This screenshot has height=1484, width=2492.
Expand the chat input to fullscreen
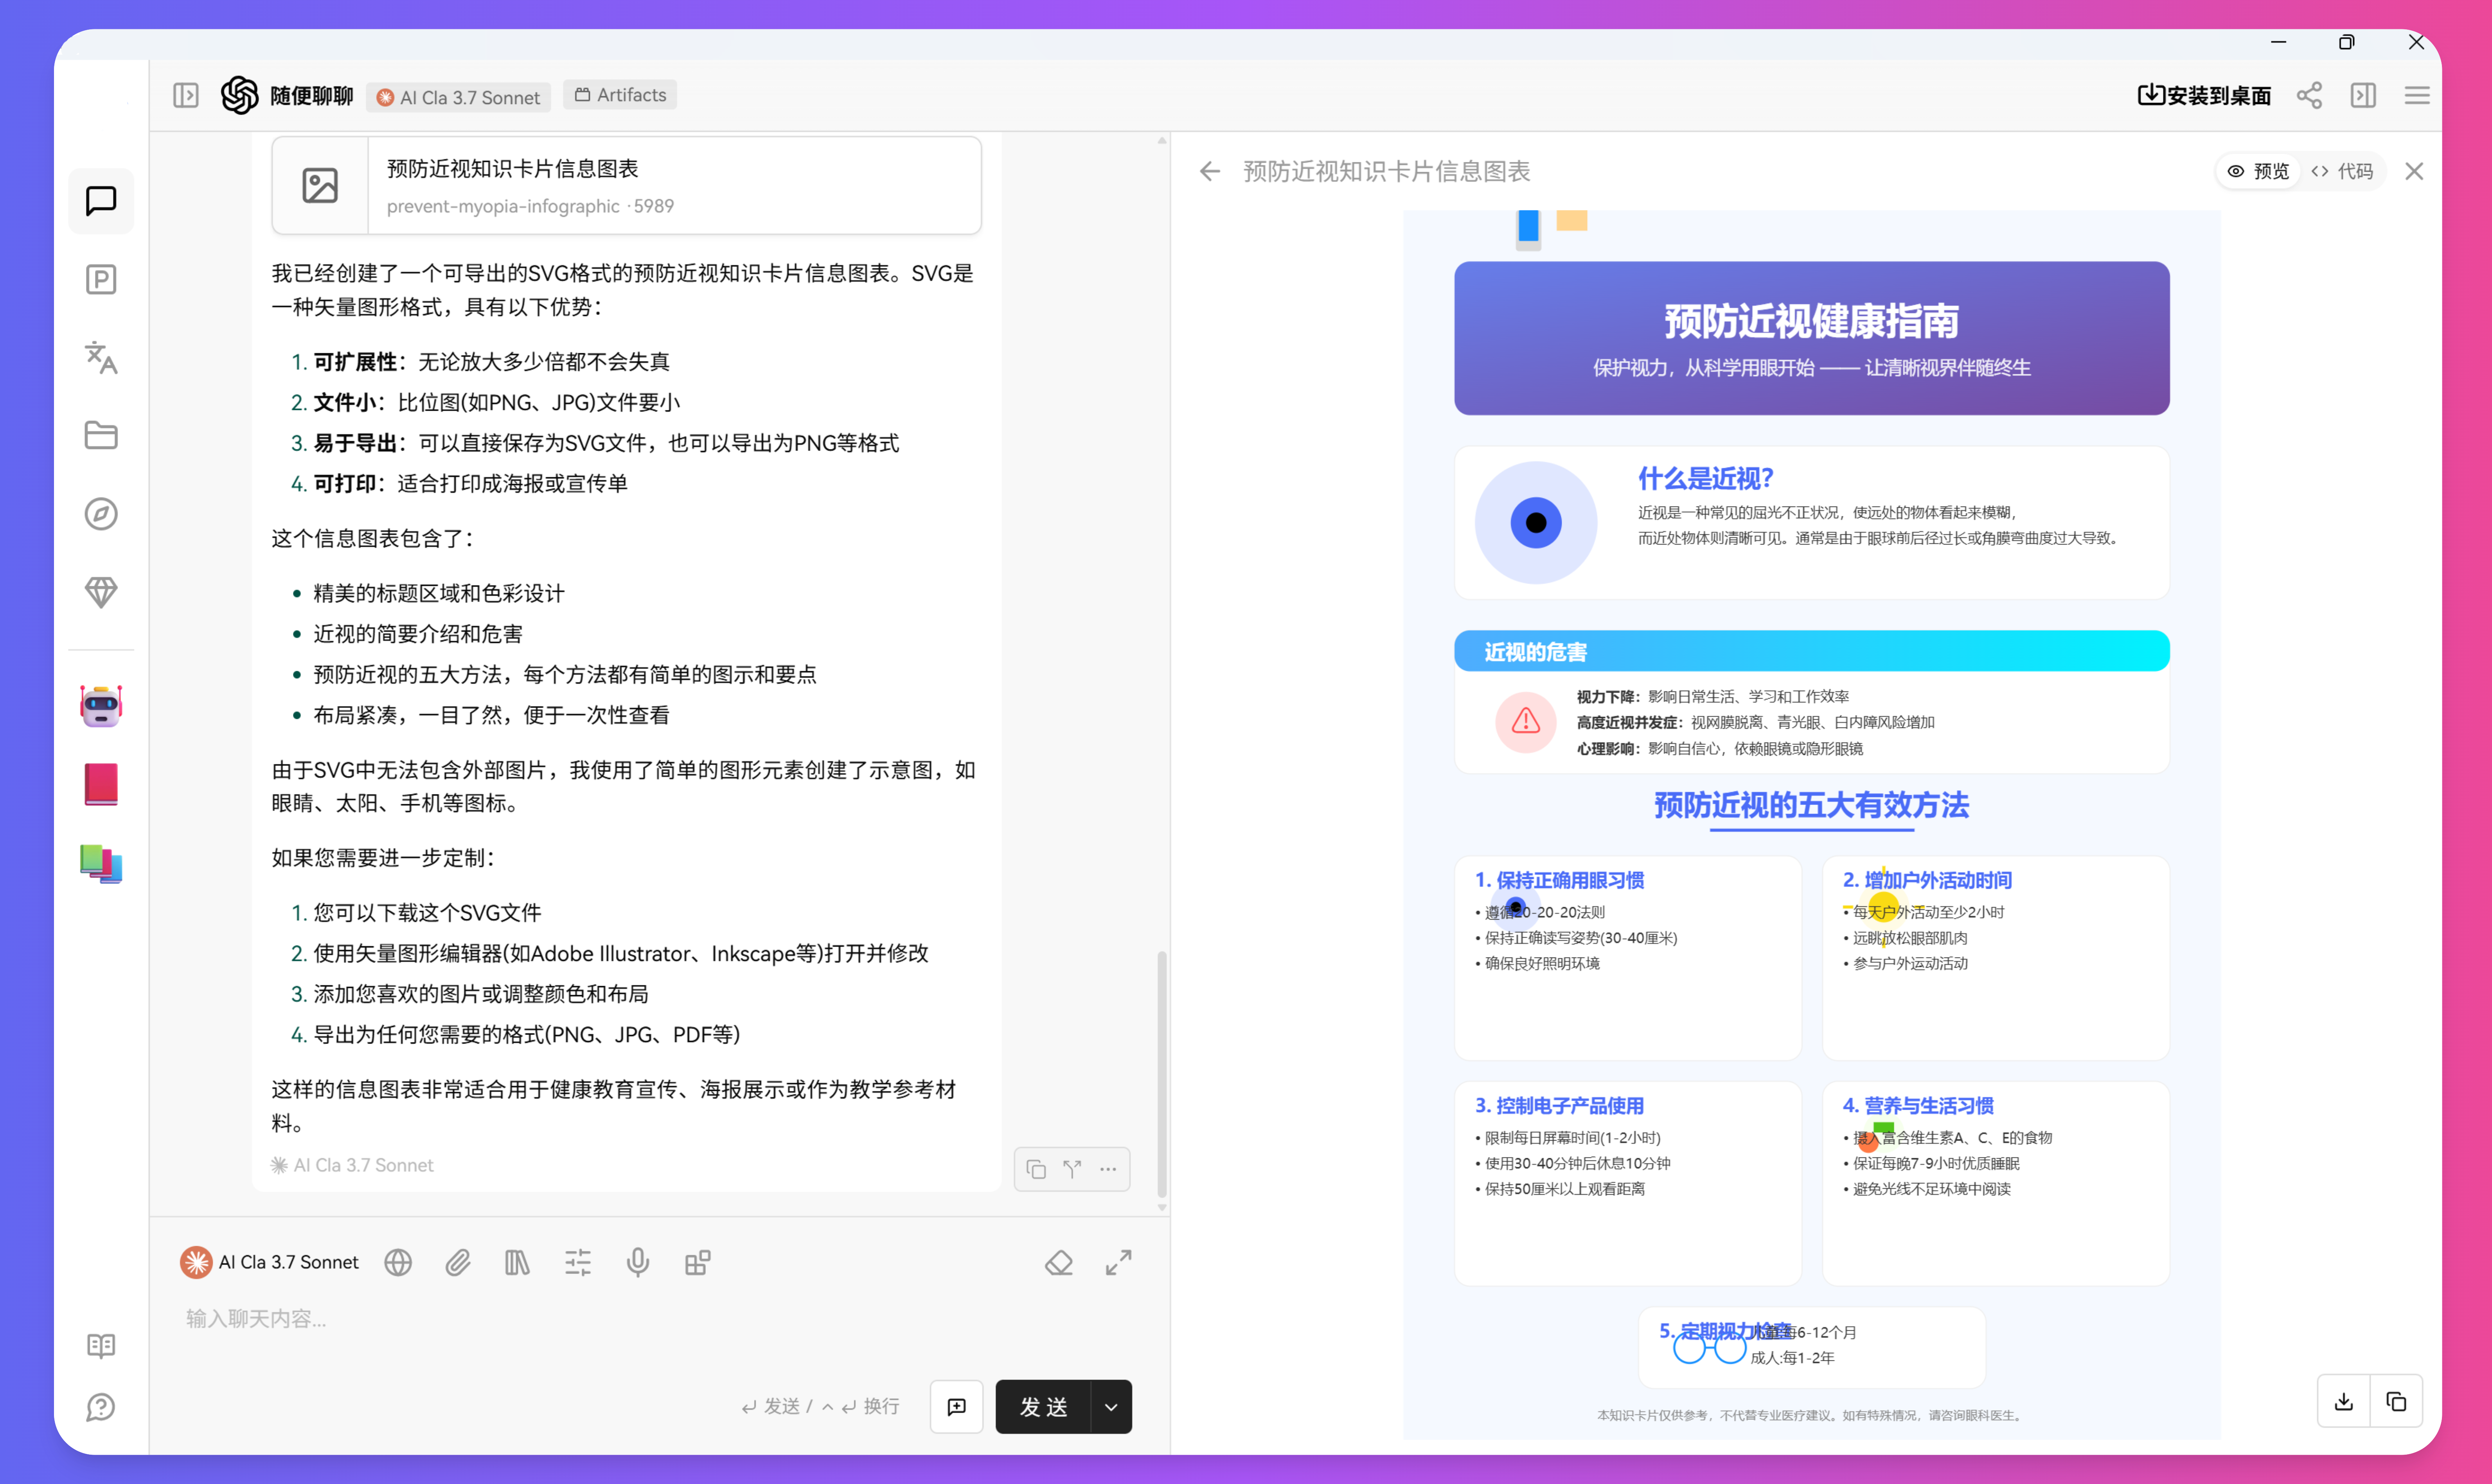[1118, 1262]
